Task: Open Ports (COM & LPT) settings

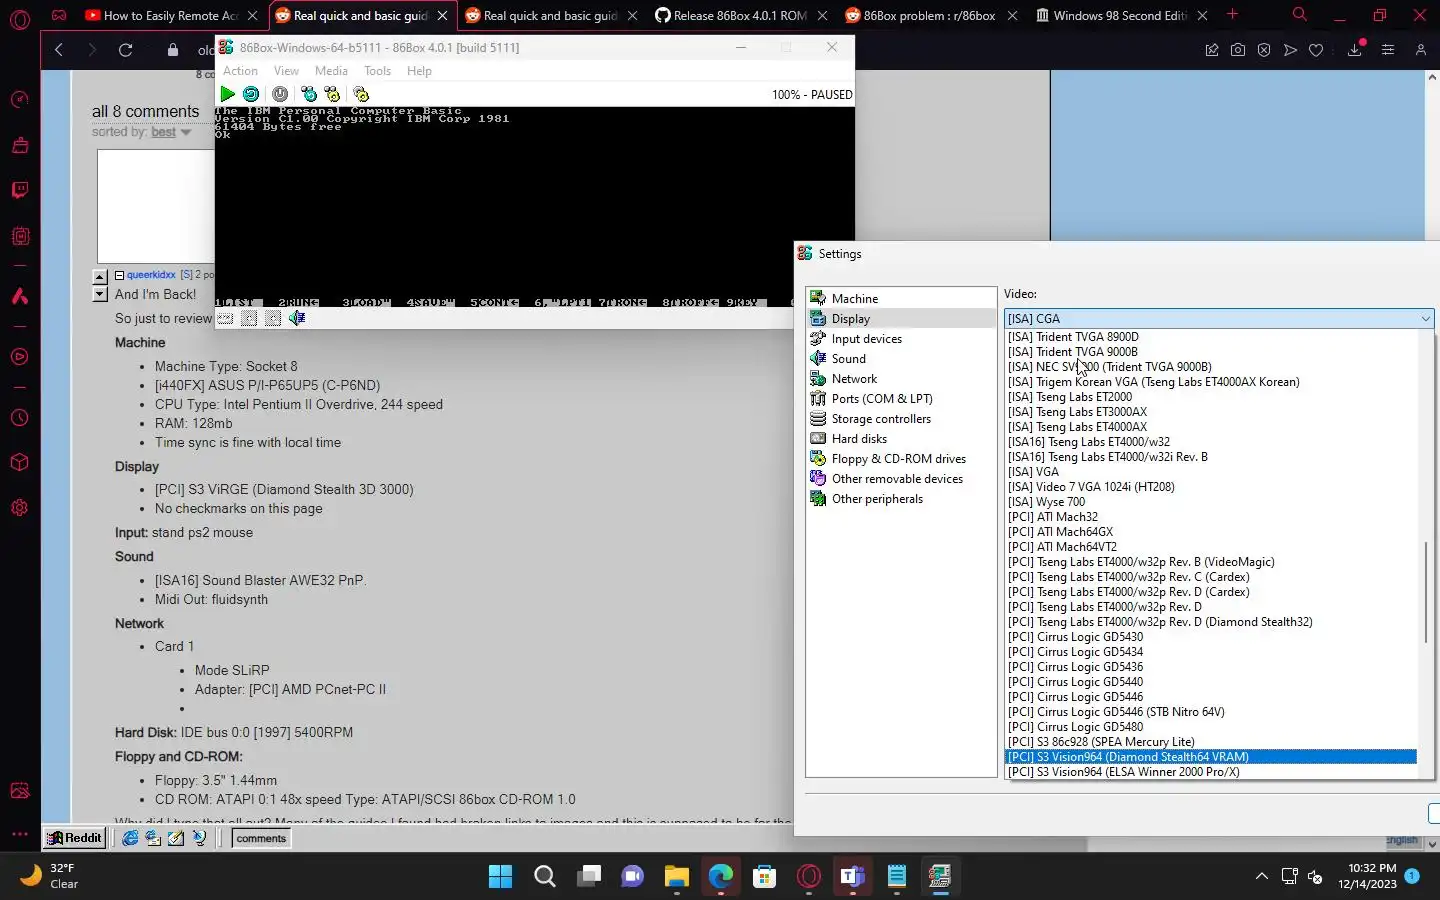Action: click(901, 398)
